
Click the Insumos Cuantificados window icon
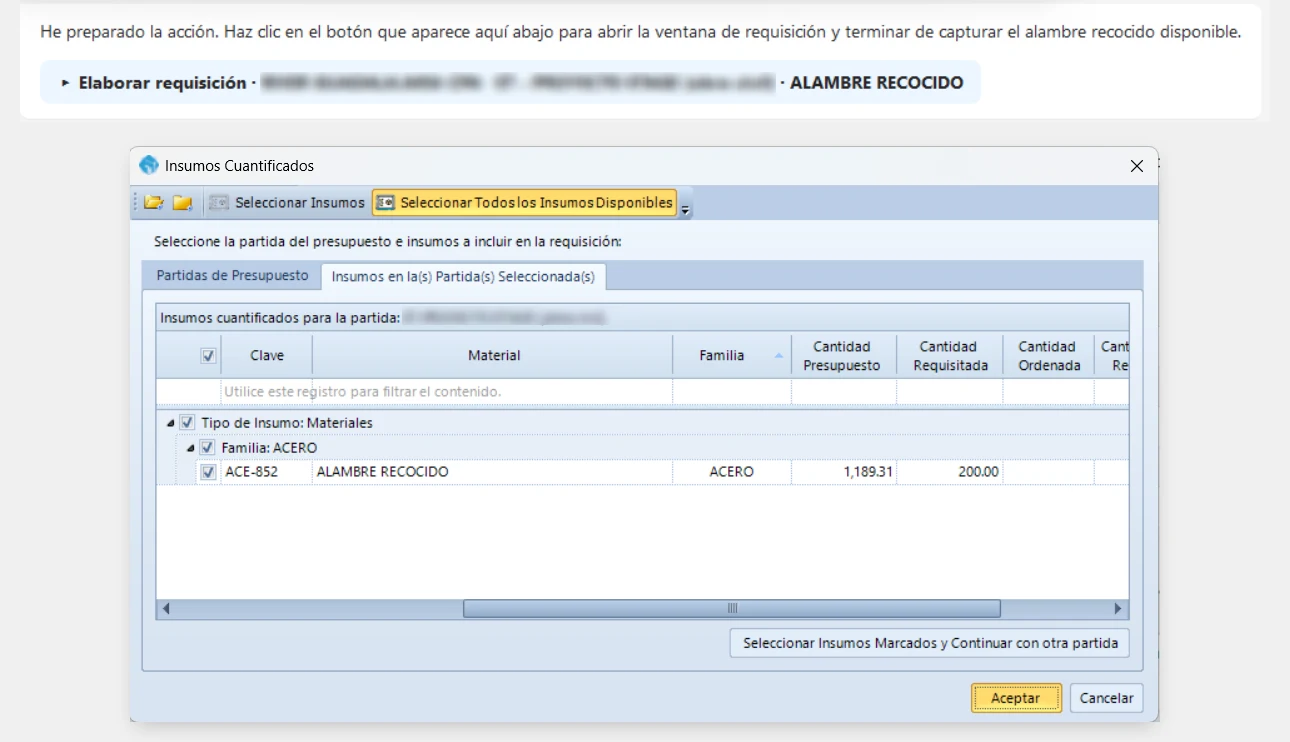149,165
